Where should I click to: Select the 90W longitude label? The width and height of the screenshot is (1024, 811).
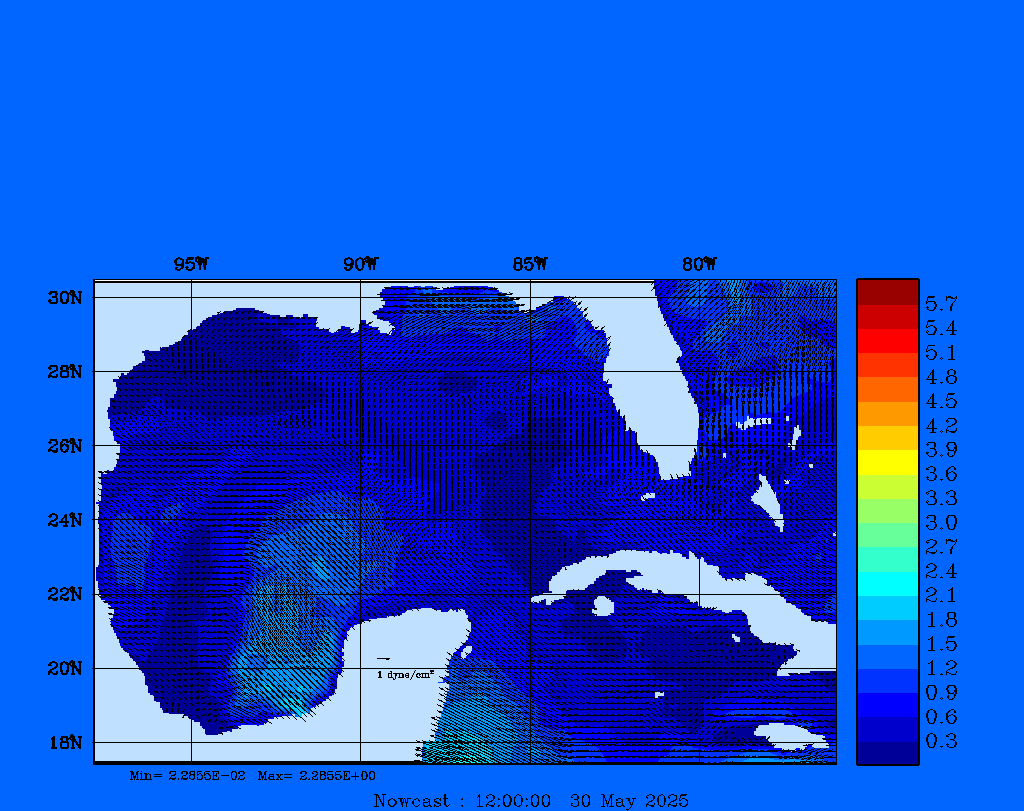[360, 264]
